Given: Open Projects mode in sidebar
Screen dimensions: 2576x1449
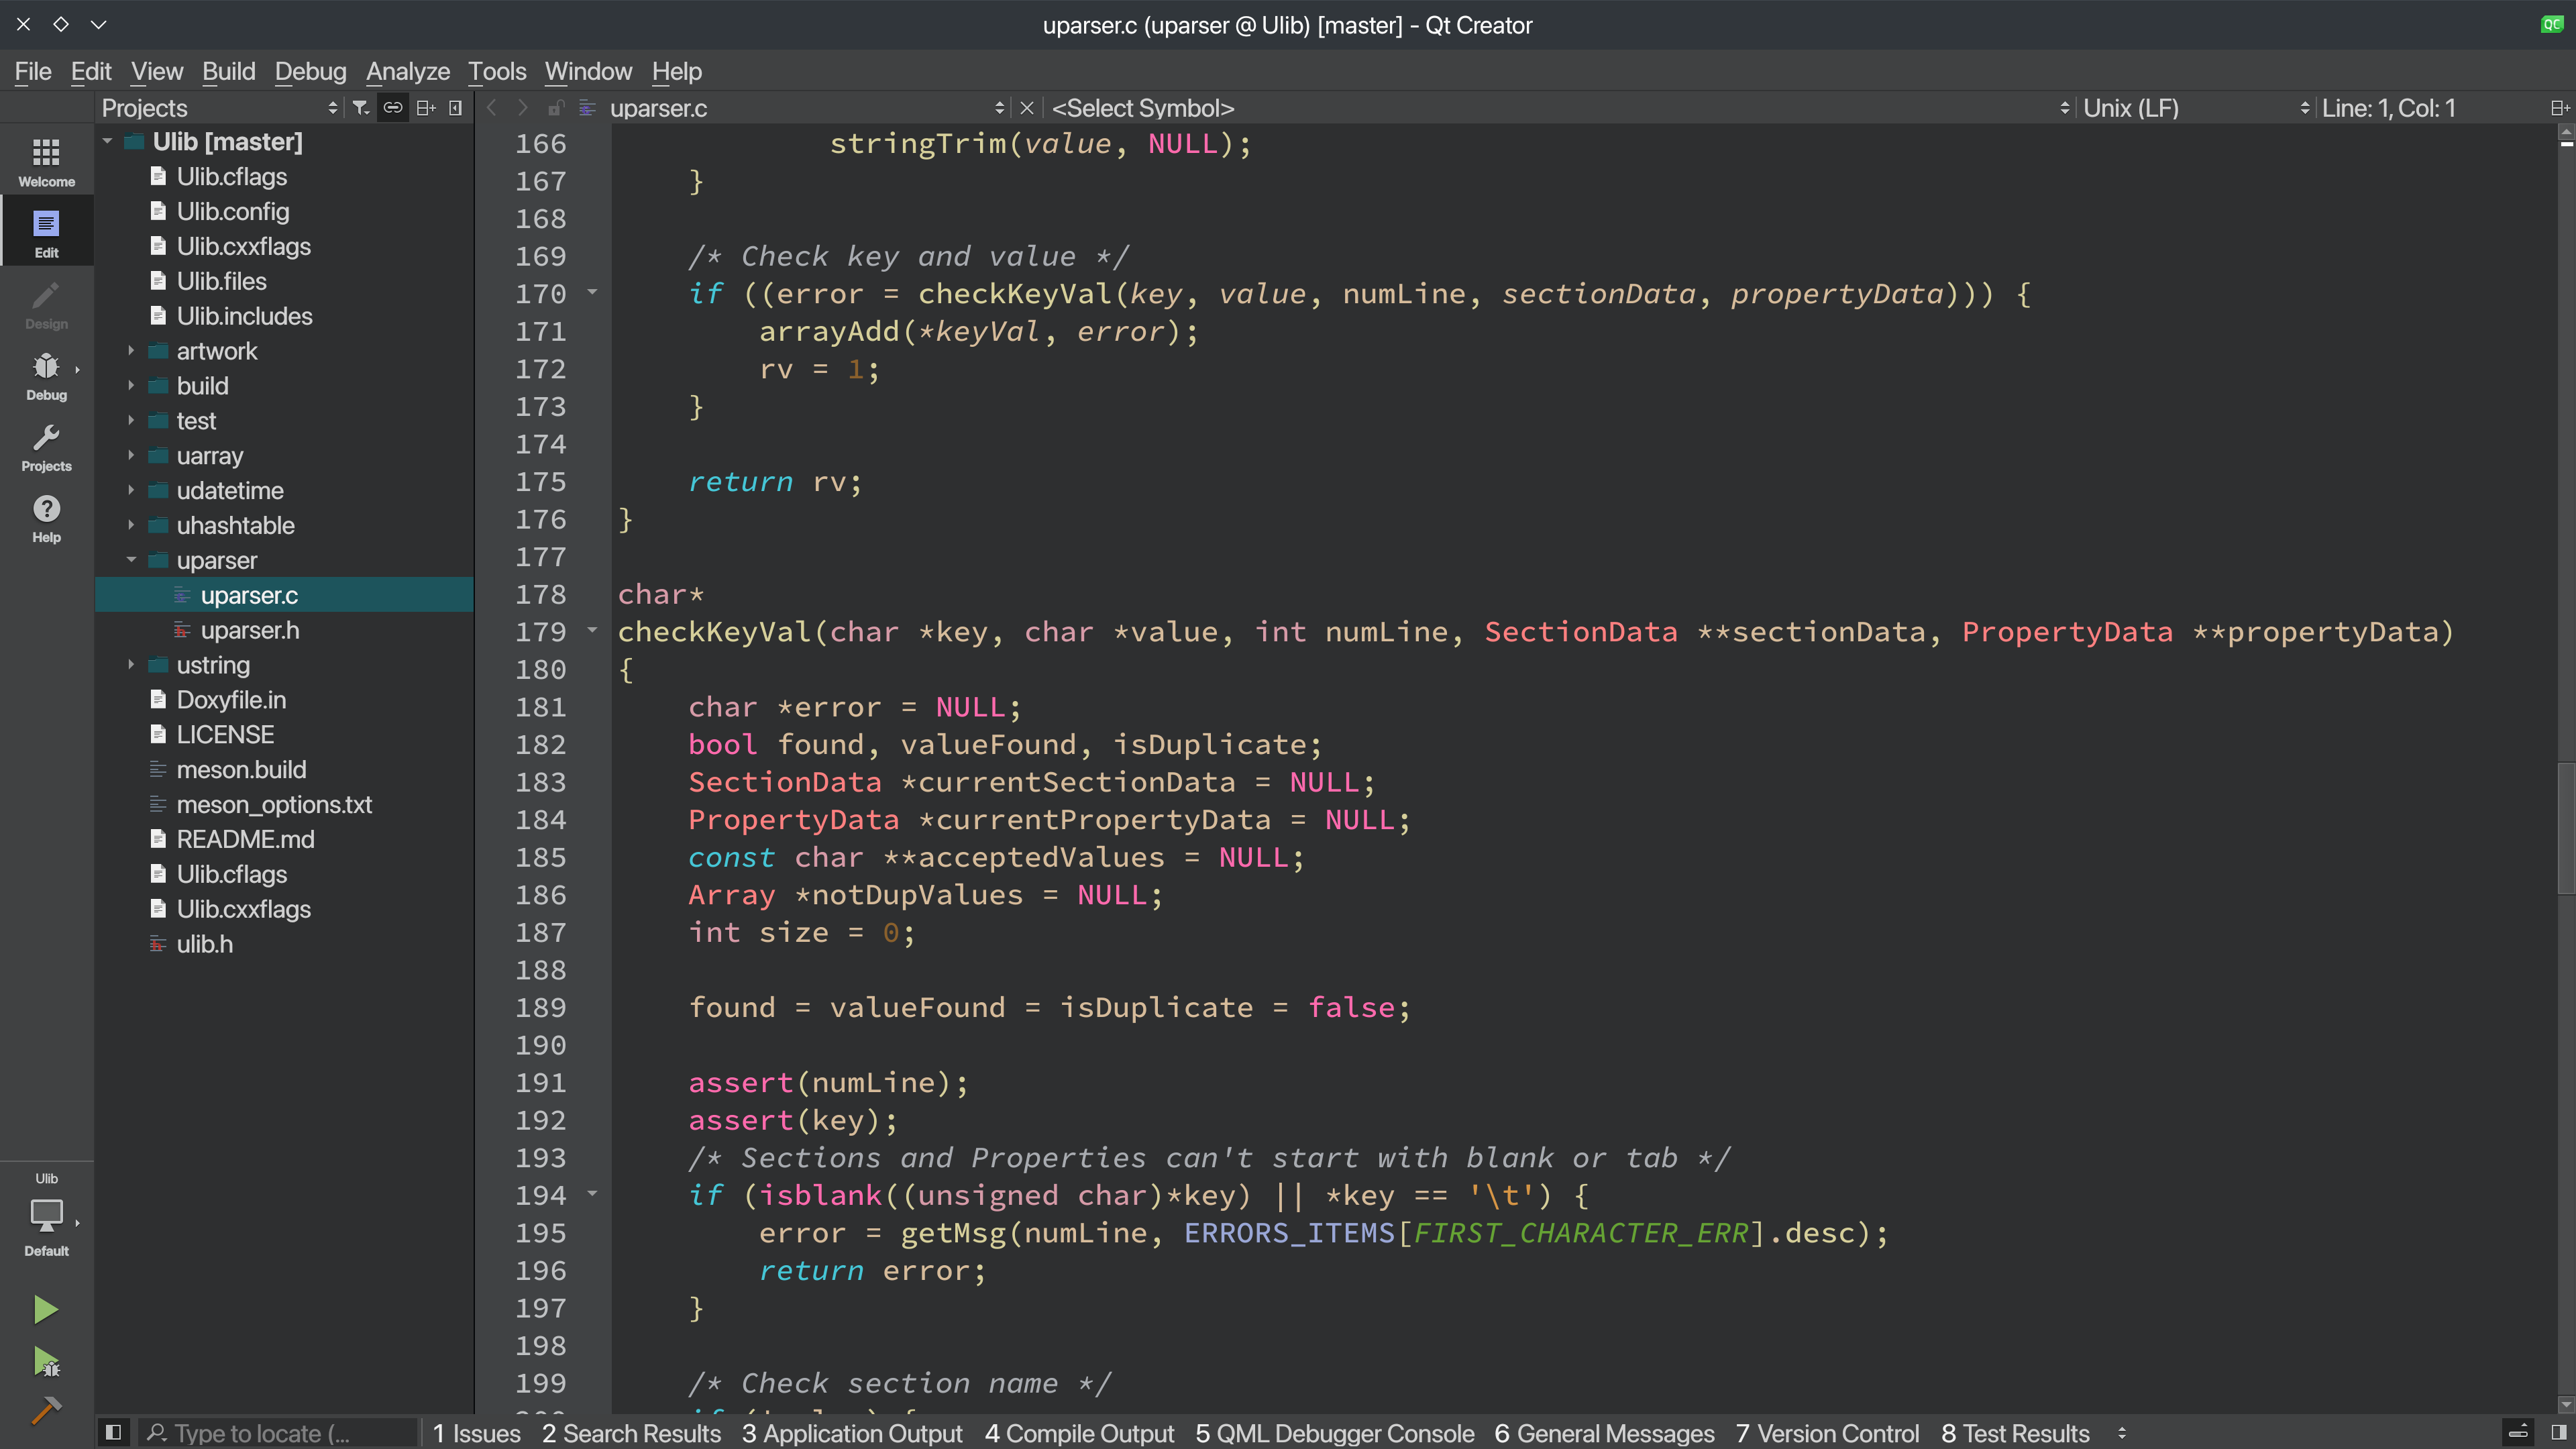Looking at the screenshot, I should [46, 446].
